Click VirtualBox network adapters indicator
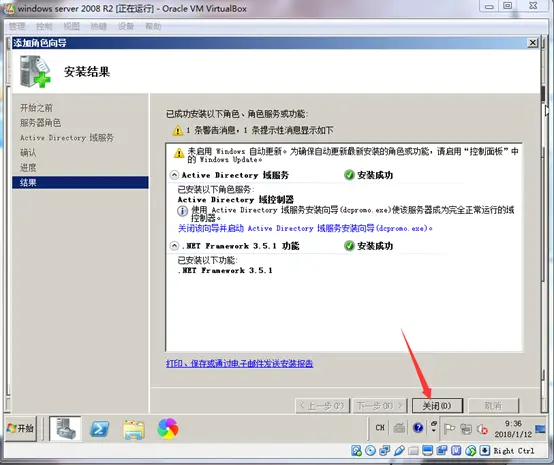Screen dimensions: 554x465 (384, 451)
